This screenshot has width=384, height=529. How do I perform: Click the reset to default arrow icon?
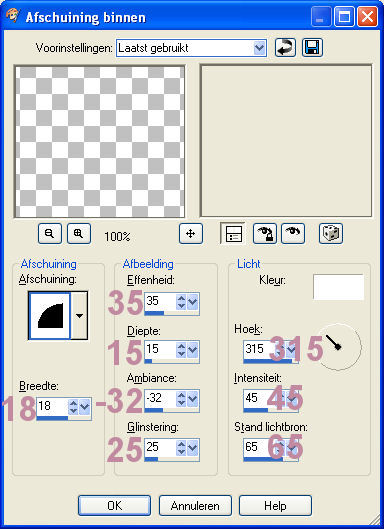coord(285,48)
